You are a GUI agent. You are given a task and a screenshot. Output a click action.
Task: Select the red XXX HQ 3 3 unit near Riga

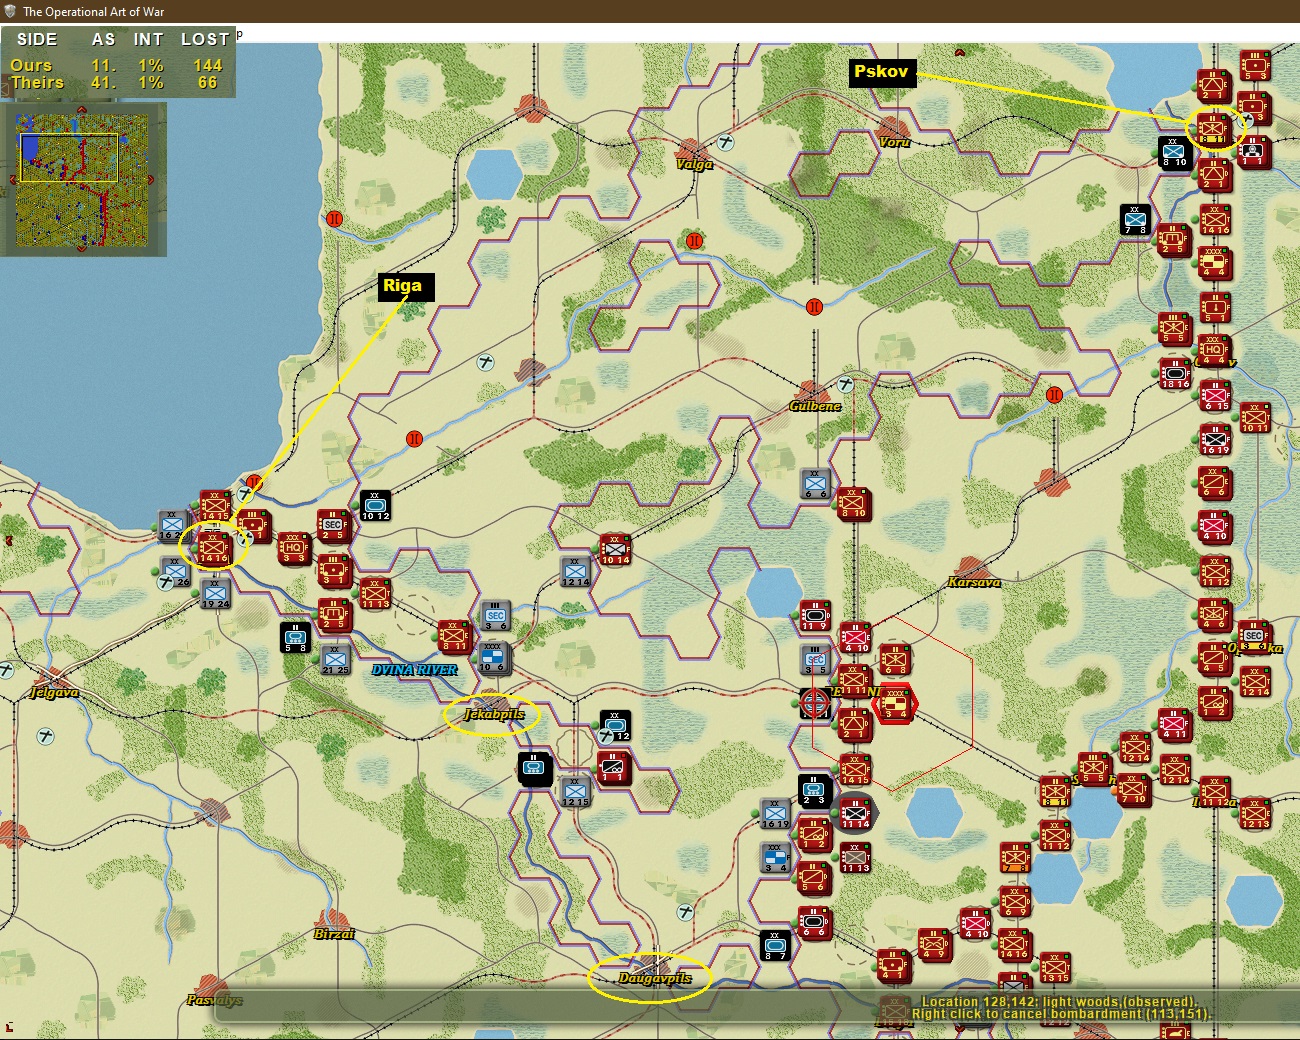[x=294, y=548]
